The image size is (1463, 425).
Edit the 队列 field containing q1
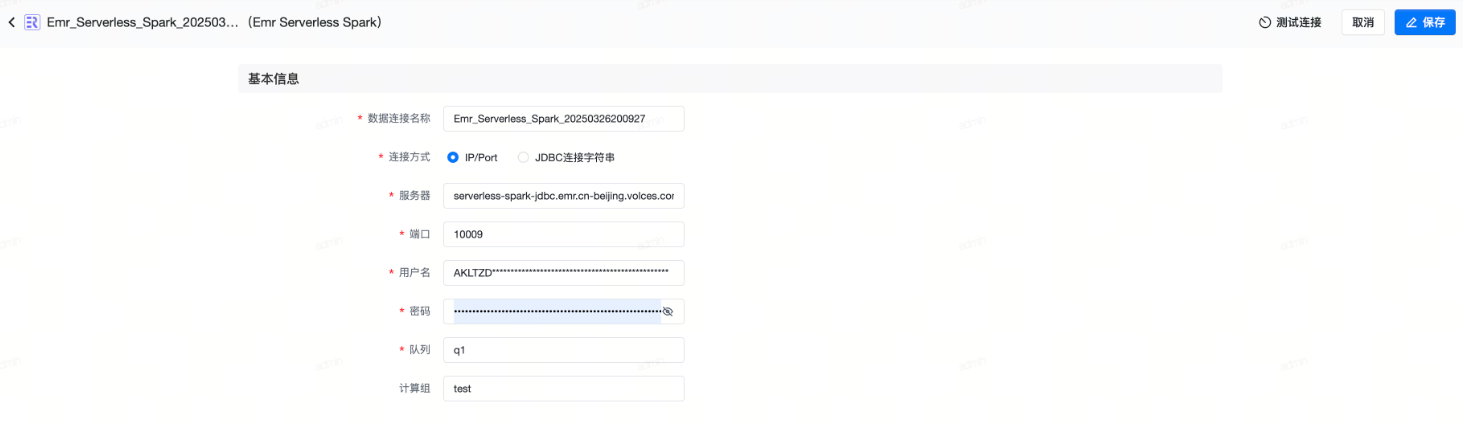coord(564,350)
